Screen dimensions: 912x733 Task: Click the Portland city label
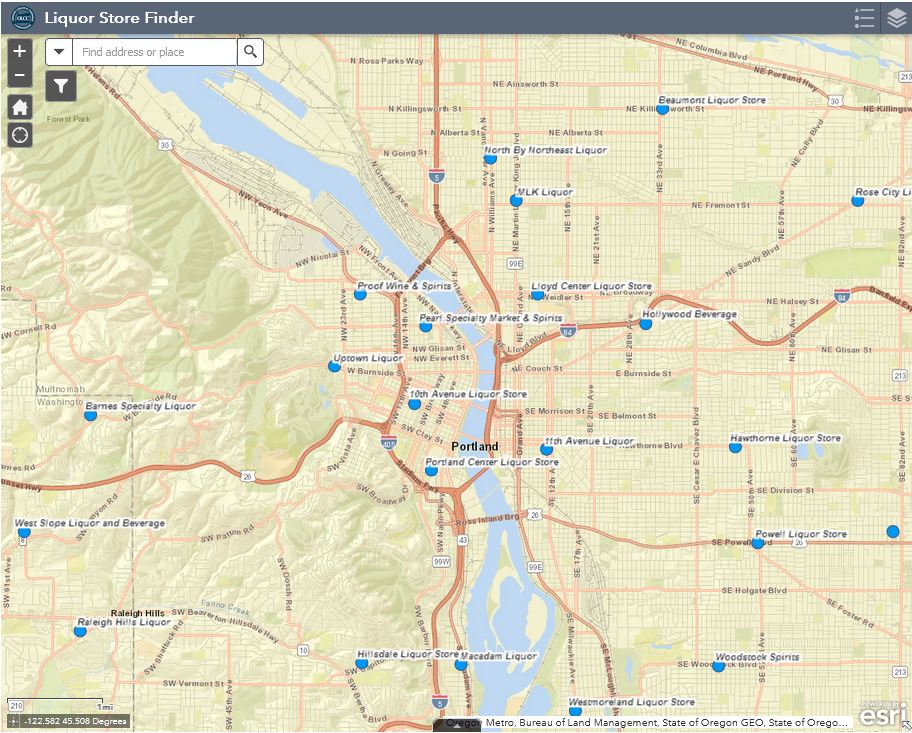[475, 446]
